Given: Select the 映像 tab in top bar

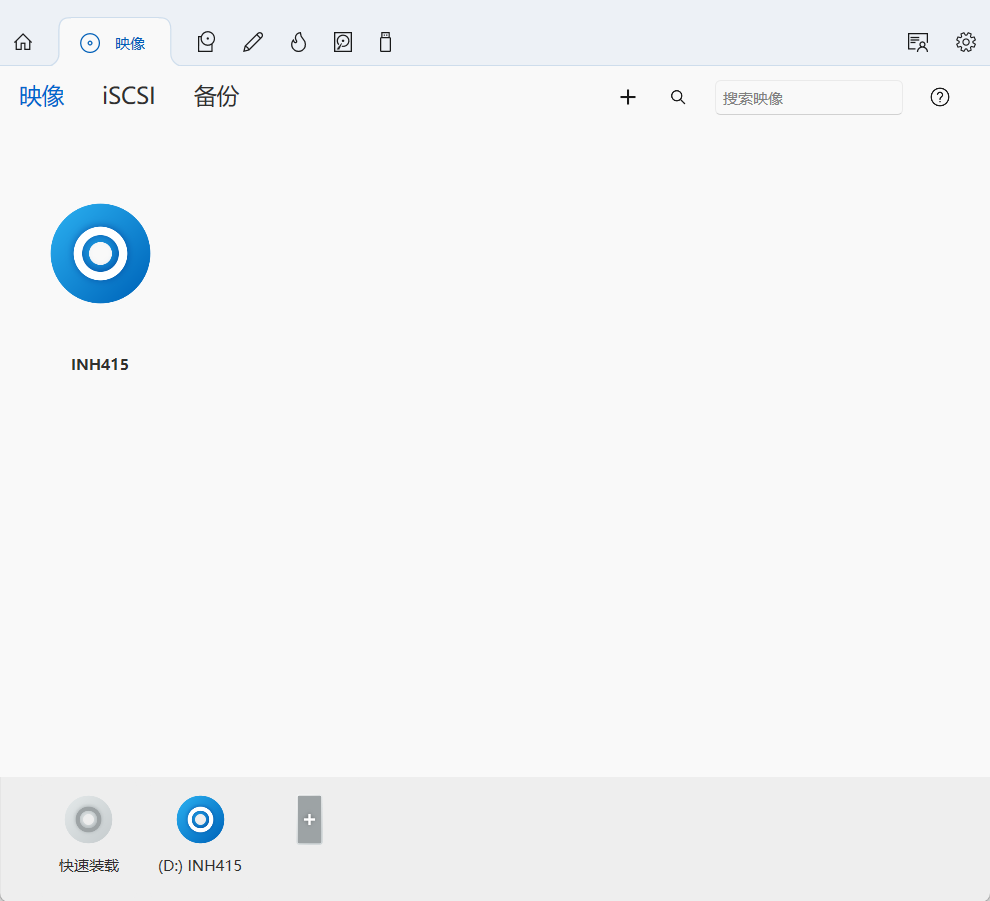Looking at the screenshot, I should click(114, 43).
